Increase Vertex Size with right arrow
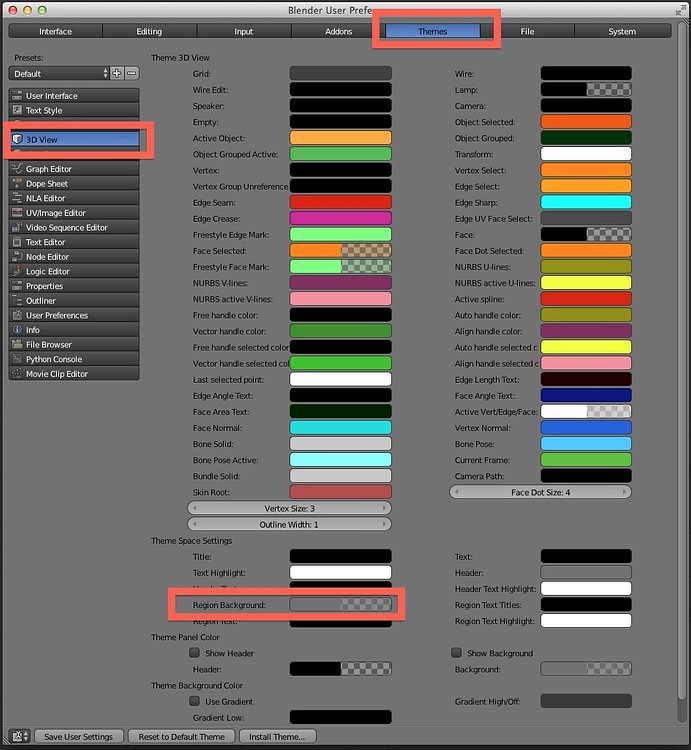The width and height of the screenshot is (691, 750). 384,508
